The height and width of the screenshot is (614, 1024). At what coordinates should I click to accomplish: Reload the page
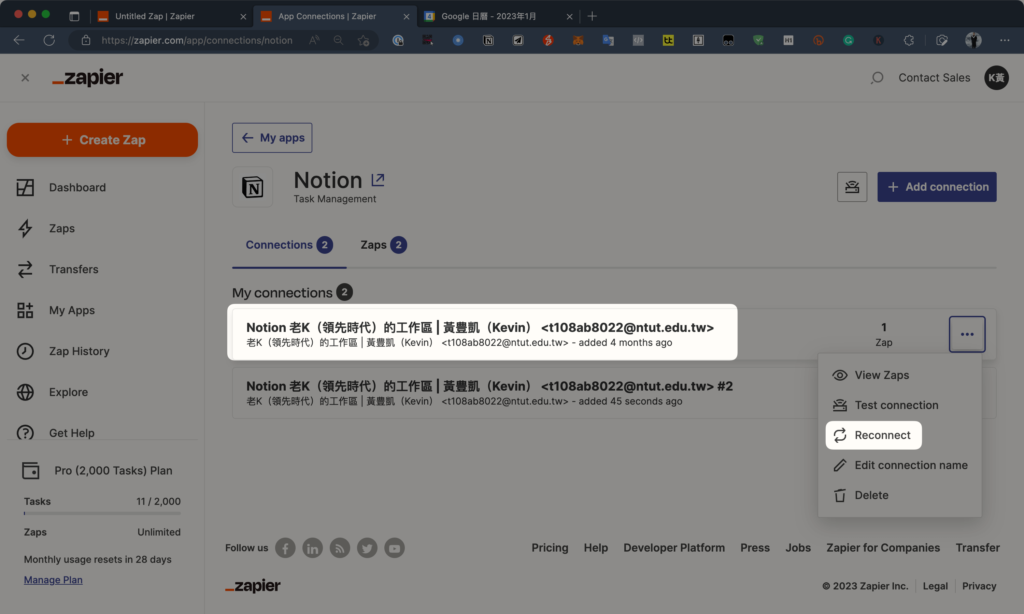(x=49, y=40)
